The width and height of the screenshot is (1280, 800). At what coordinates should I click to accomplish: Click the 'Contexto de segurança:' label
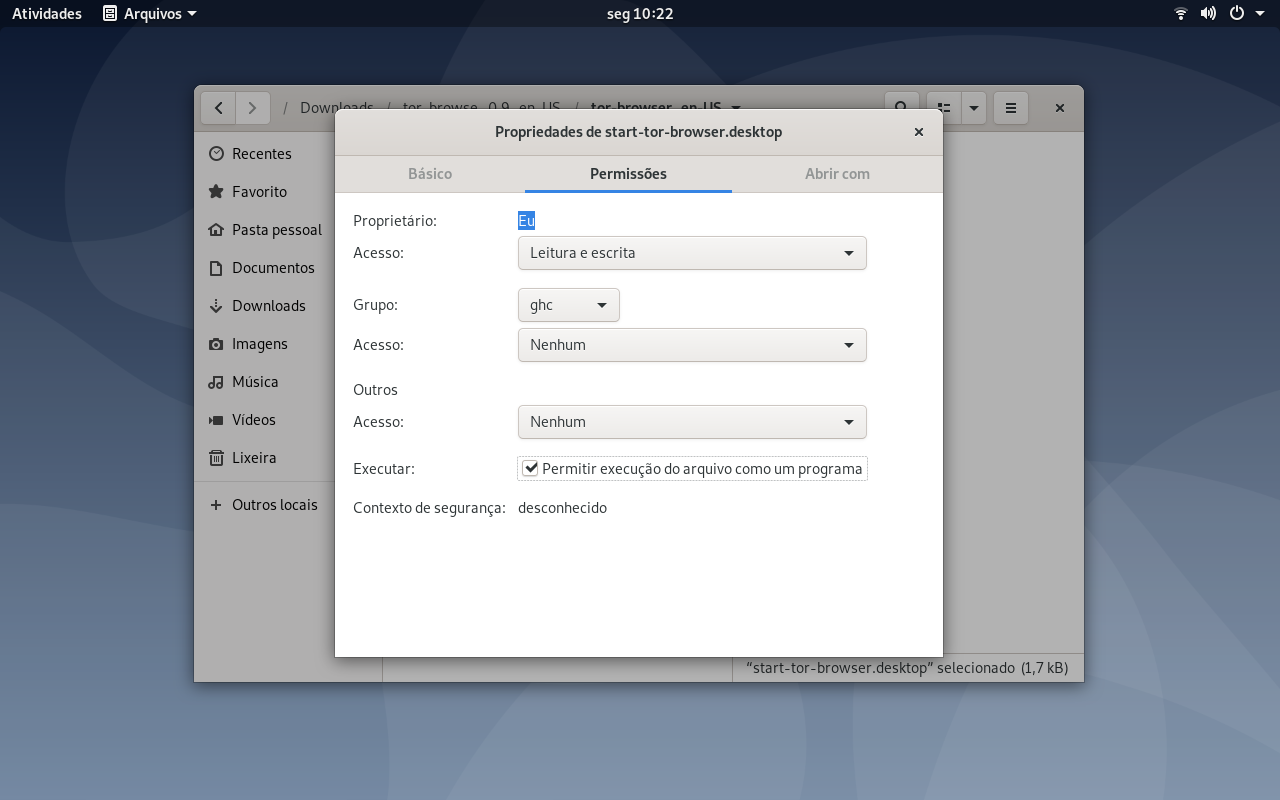(429, 508)
